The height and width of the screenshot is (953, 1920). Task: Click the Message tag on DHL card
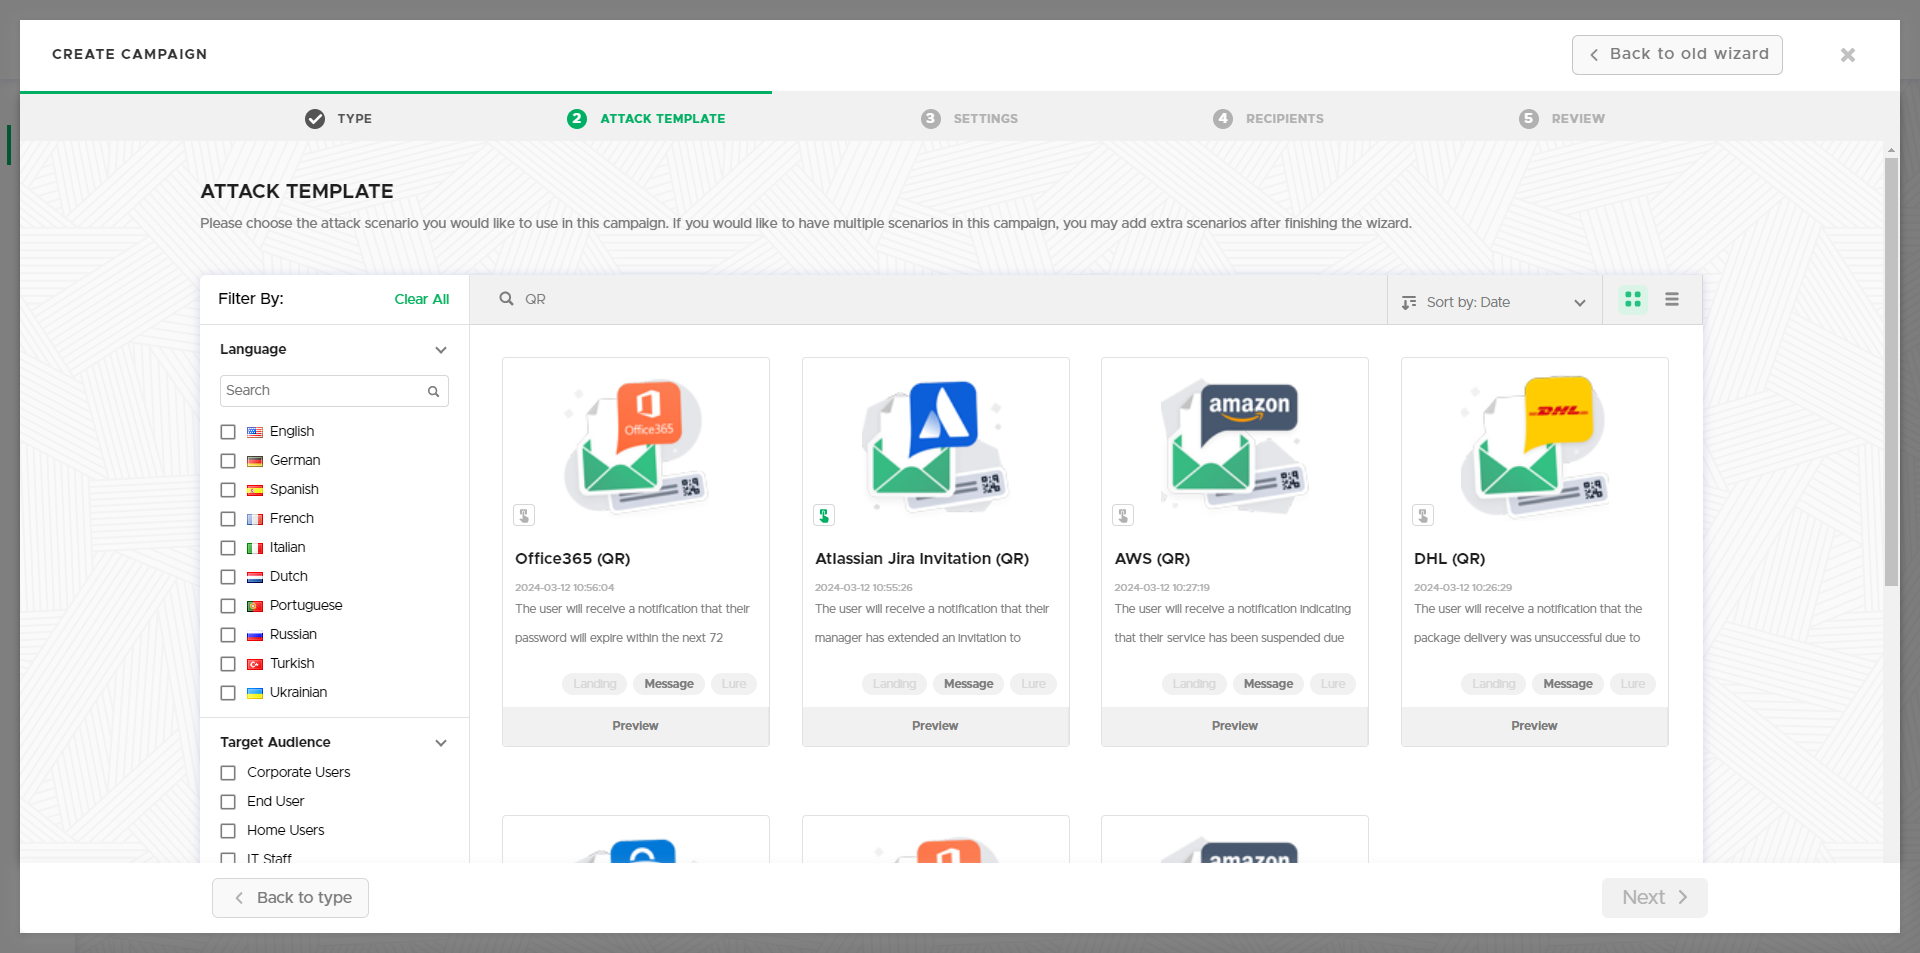coord(1568,684)
